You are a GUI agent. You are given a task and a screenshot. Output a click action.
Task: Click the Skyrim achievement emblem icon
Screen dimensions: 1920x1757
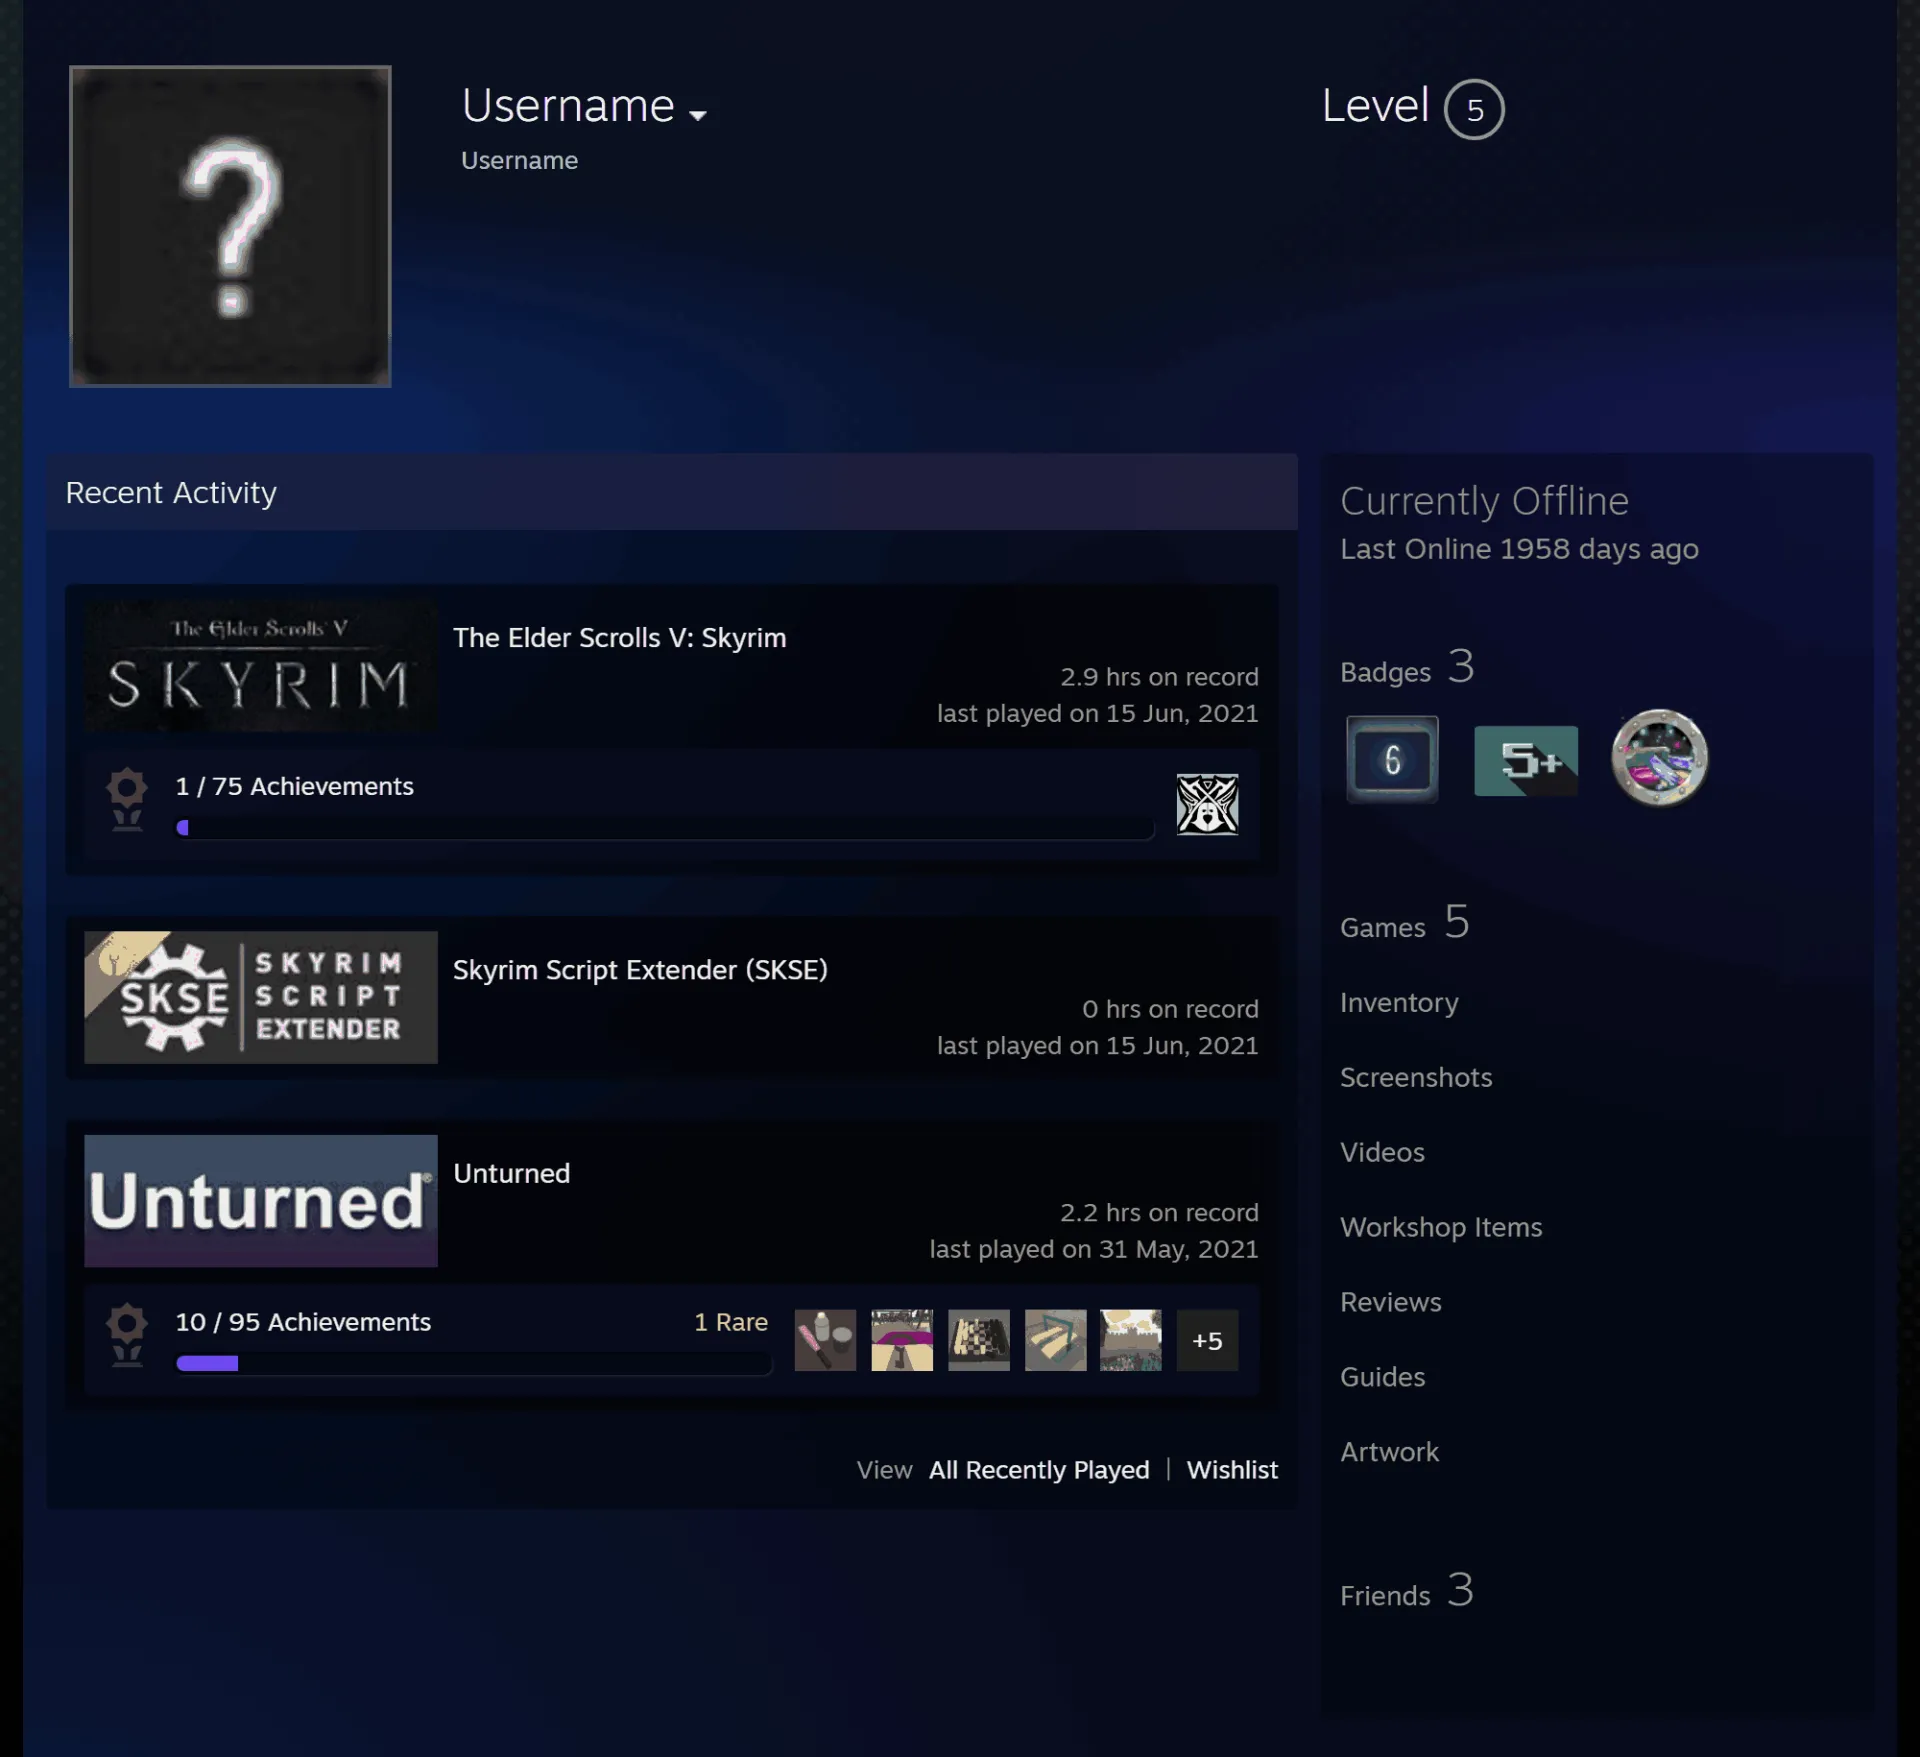pos(1207,804)
